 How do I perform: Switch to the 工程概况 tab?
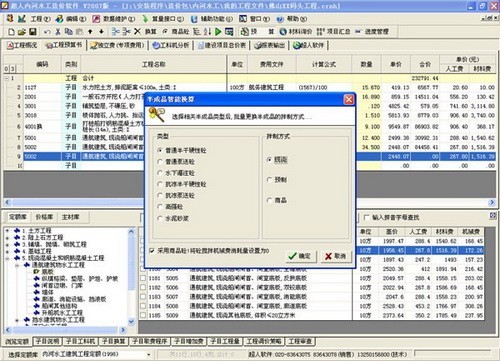[x=22, y=45]
